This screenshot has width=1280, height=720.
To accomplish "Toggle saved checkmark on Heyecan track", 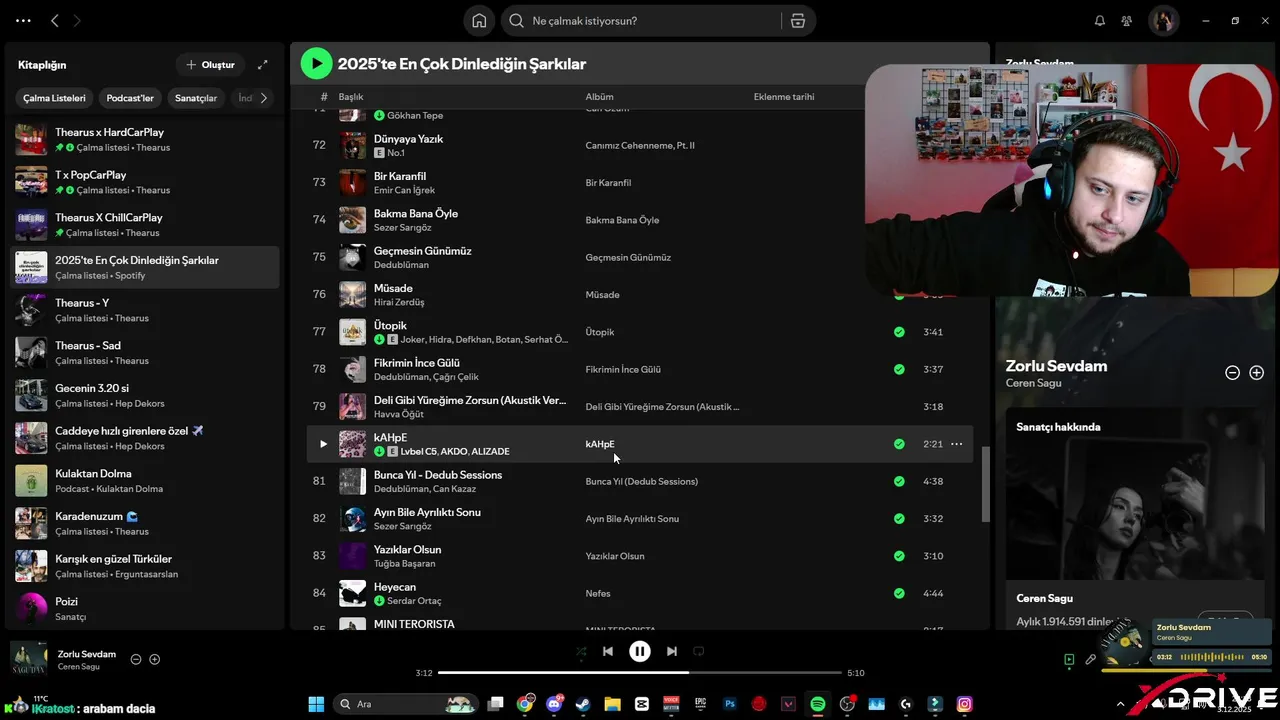I will point(899,593).
